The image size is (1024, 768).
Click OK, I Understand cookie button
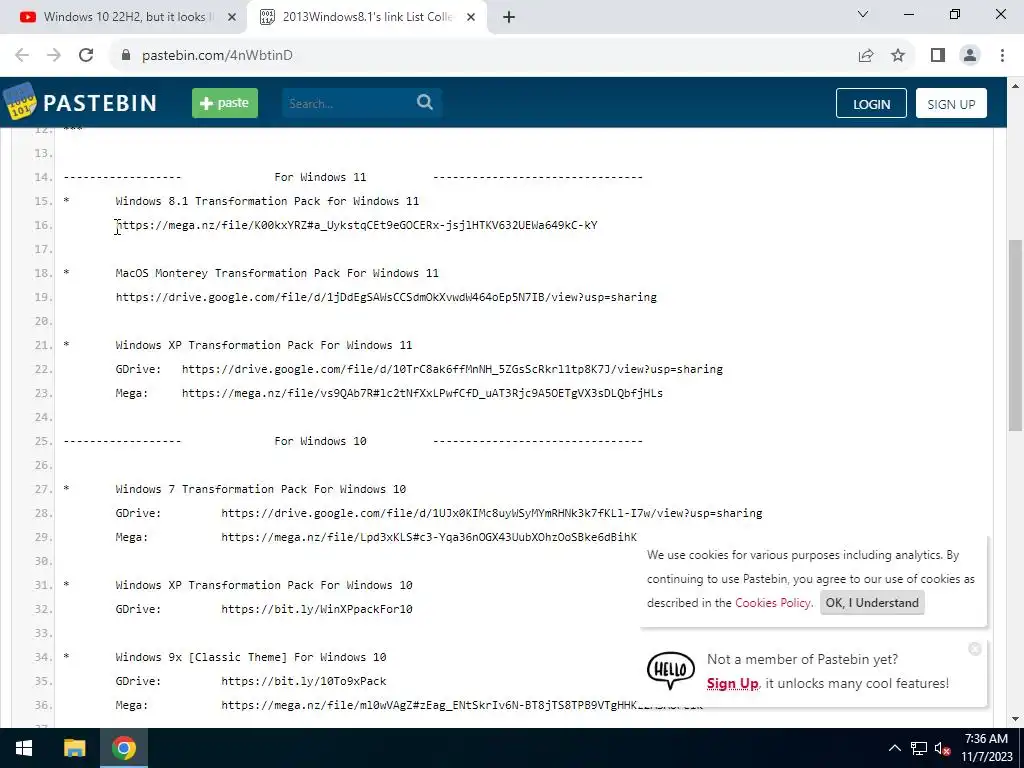click(x=872, y=603)
